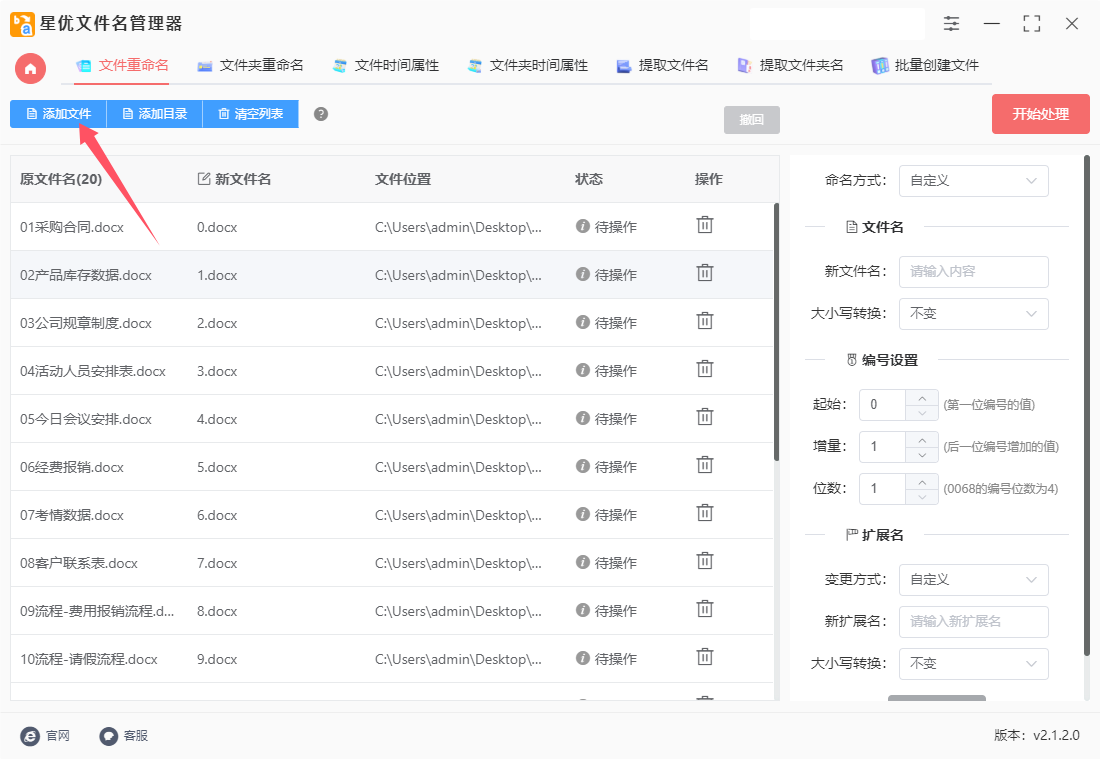1100x760 pixels.
Task: Click the help question mark icon
Action: pyautogui.click(x=321, y=114)
